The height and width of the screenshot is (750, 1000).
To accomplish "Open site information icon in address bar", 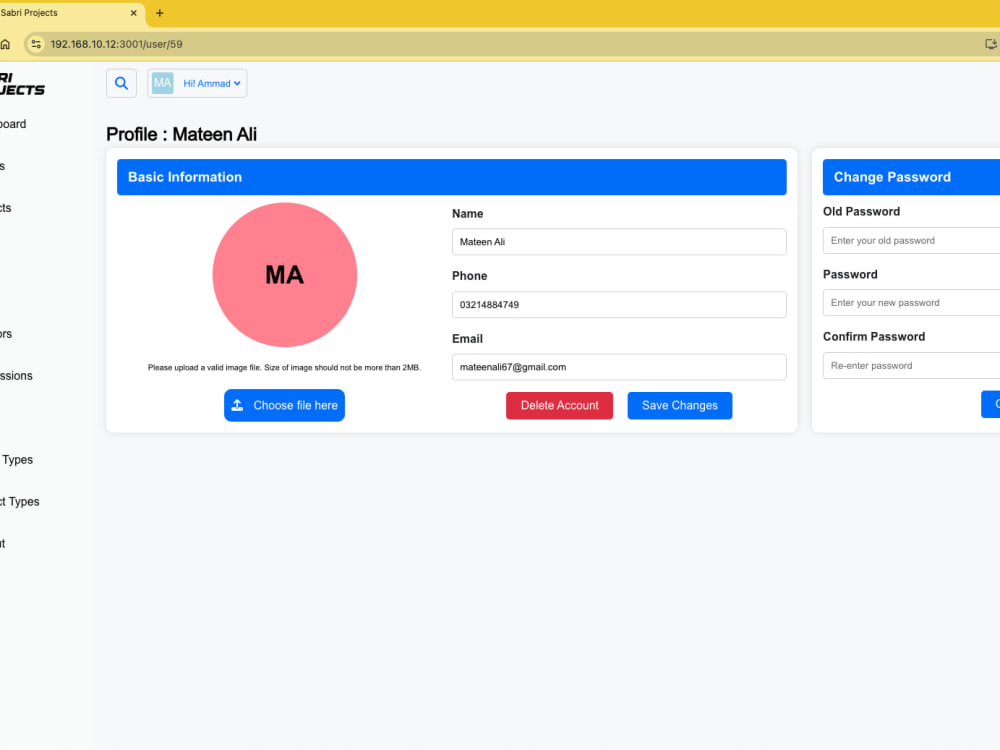I will (36, 44).
